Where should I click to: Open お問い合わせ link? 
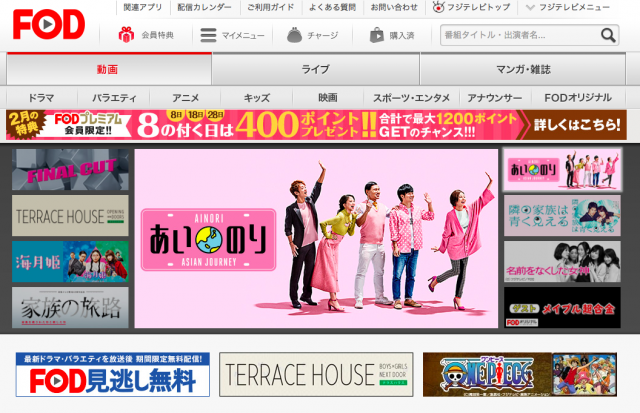point(394,7)
